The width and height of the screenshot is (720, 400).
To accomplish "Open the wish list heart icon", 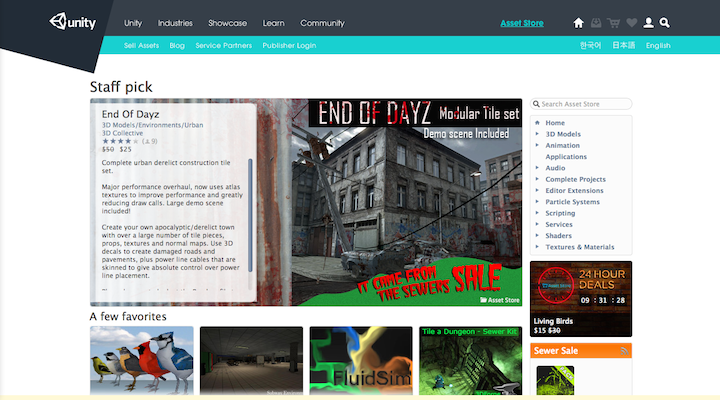I will [x=632, y=23].
